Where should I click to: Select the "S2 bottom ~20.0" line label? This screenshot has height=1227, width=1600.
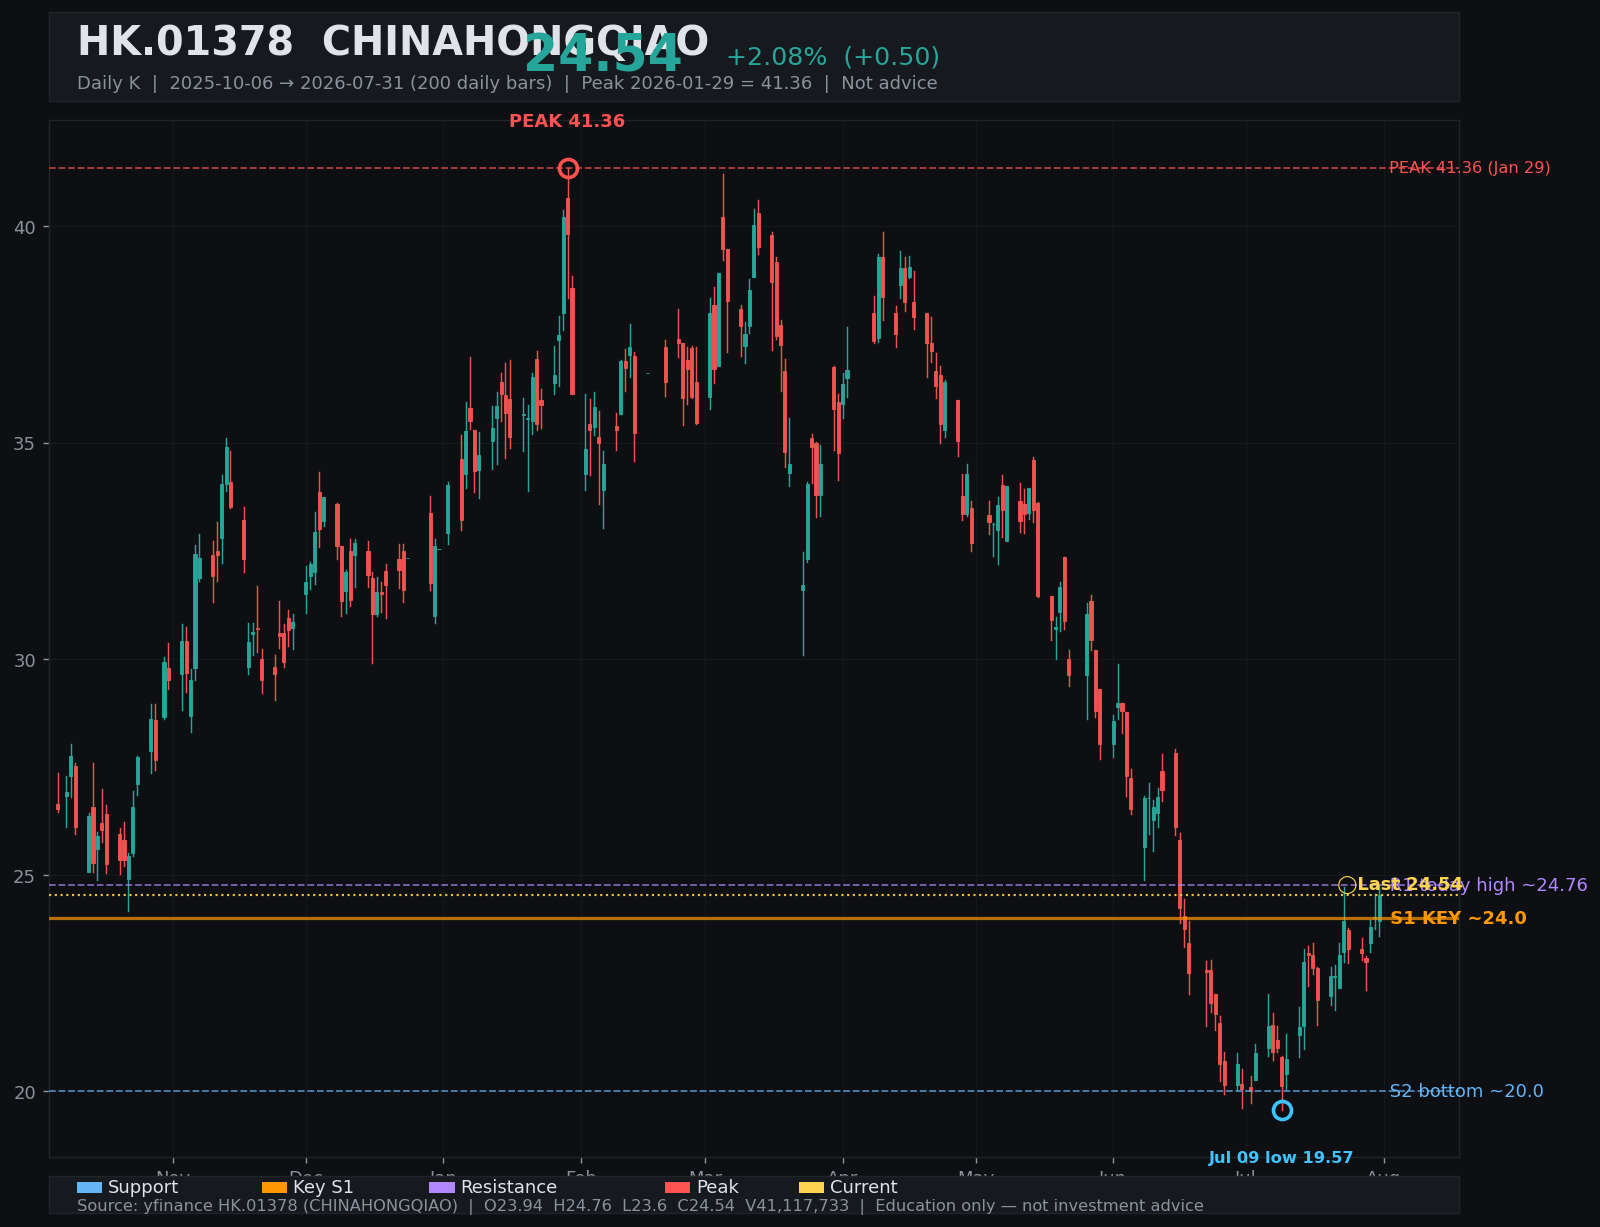tap(1466, 1091)
